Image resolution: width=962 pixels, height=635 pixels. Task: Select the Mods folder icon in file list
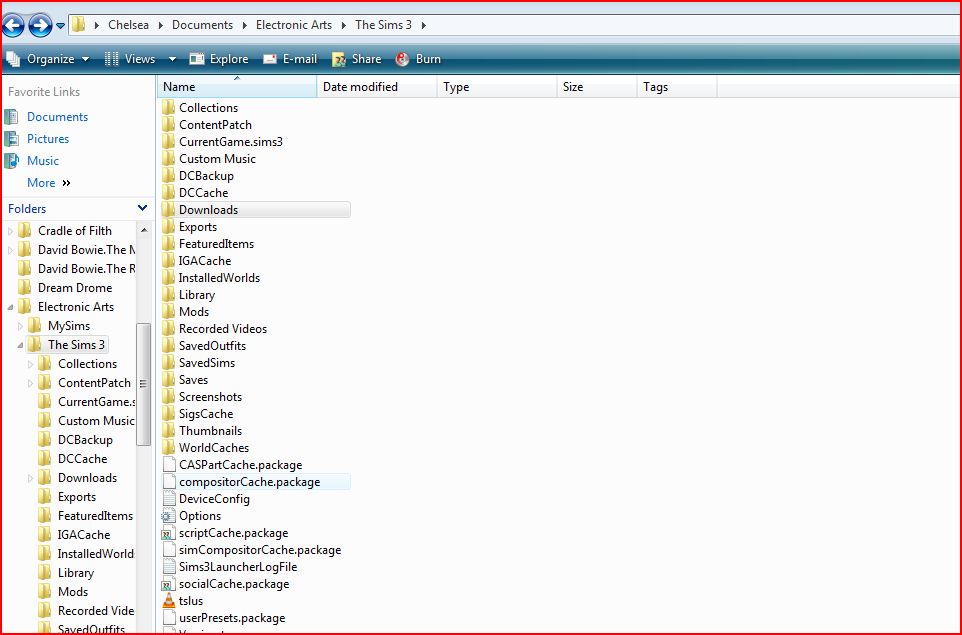pos(169,312)
